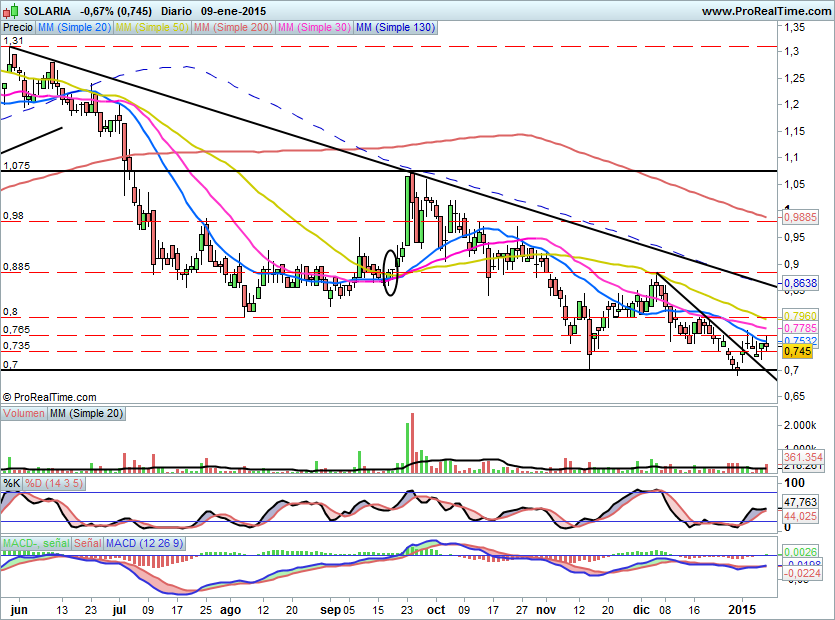Select the Señal line label
This screenshot has width=835, height=620.
point(87,543)
